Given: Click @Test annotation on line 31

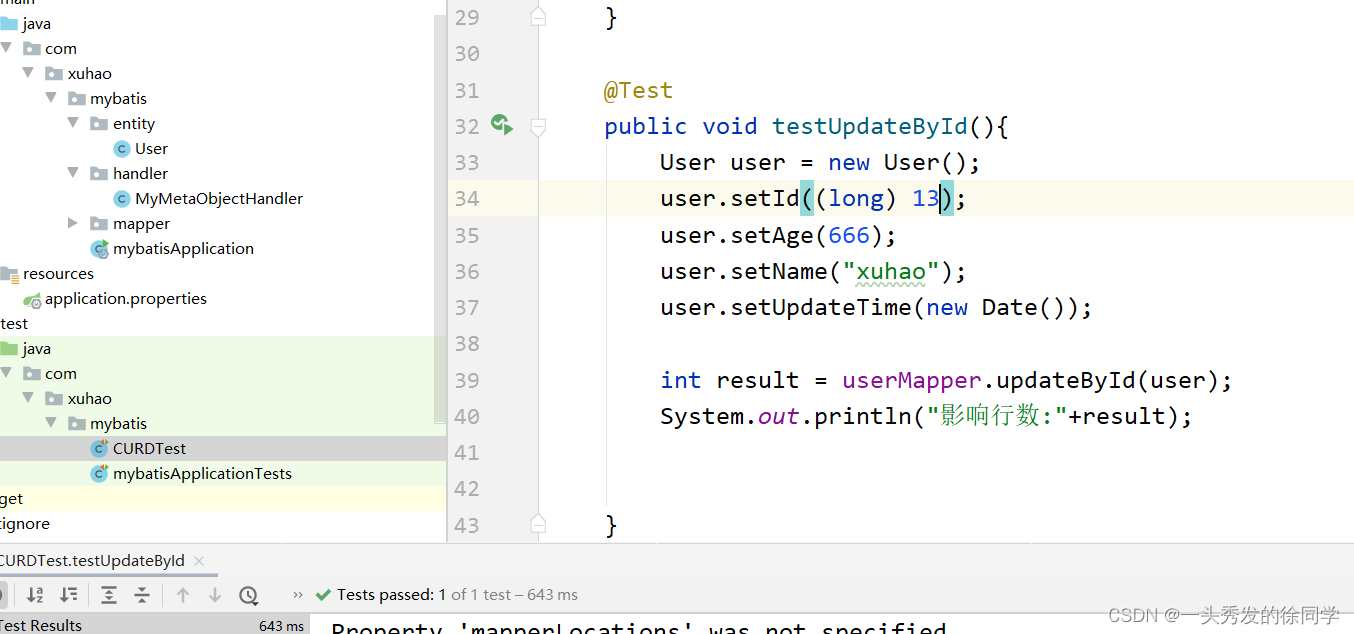Looking at the screenshot, I should pyautogui.click(x=638, y=90).
